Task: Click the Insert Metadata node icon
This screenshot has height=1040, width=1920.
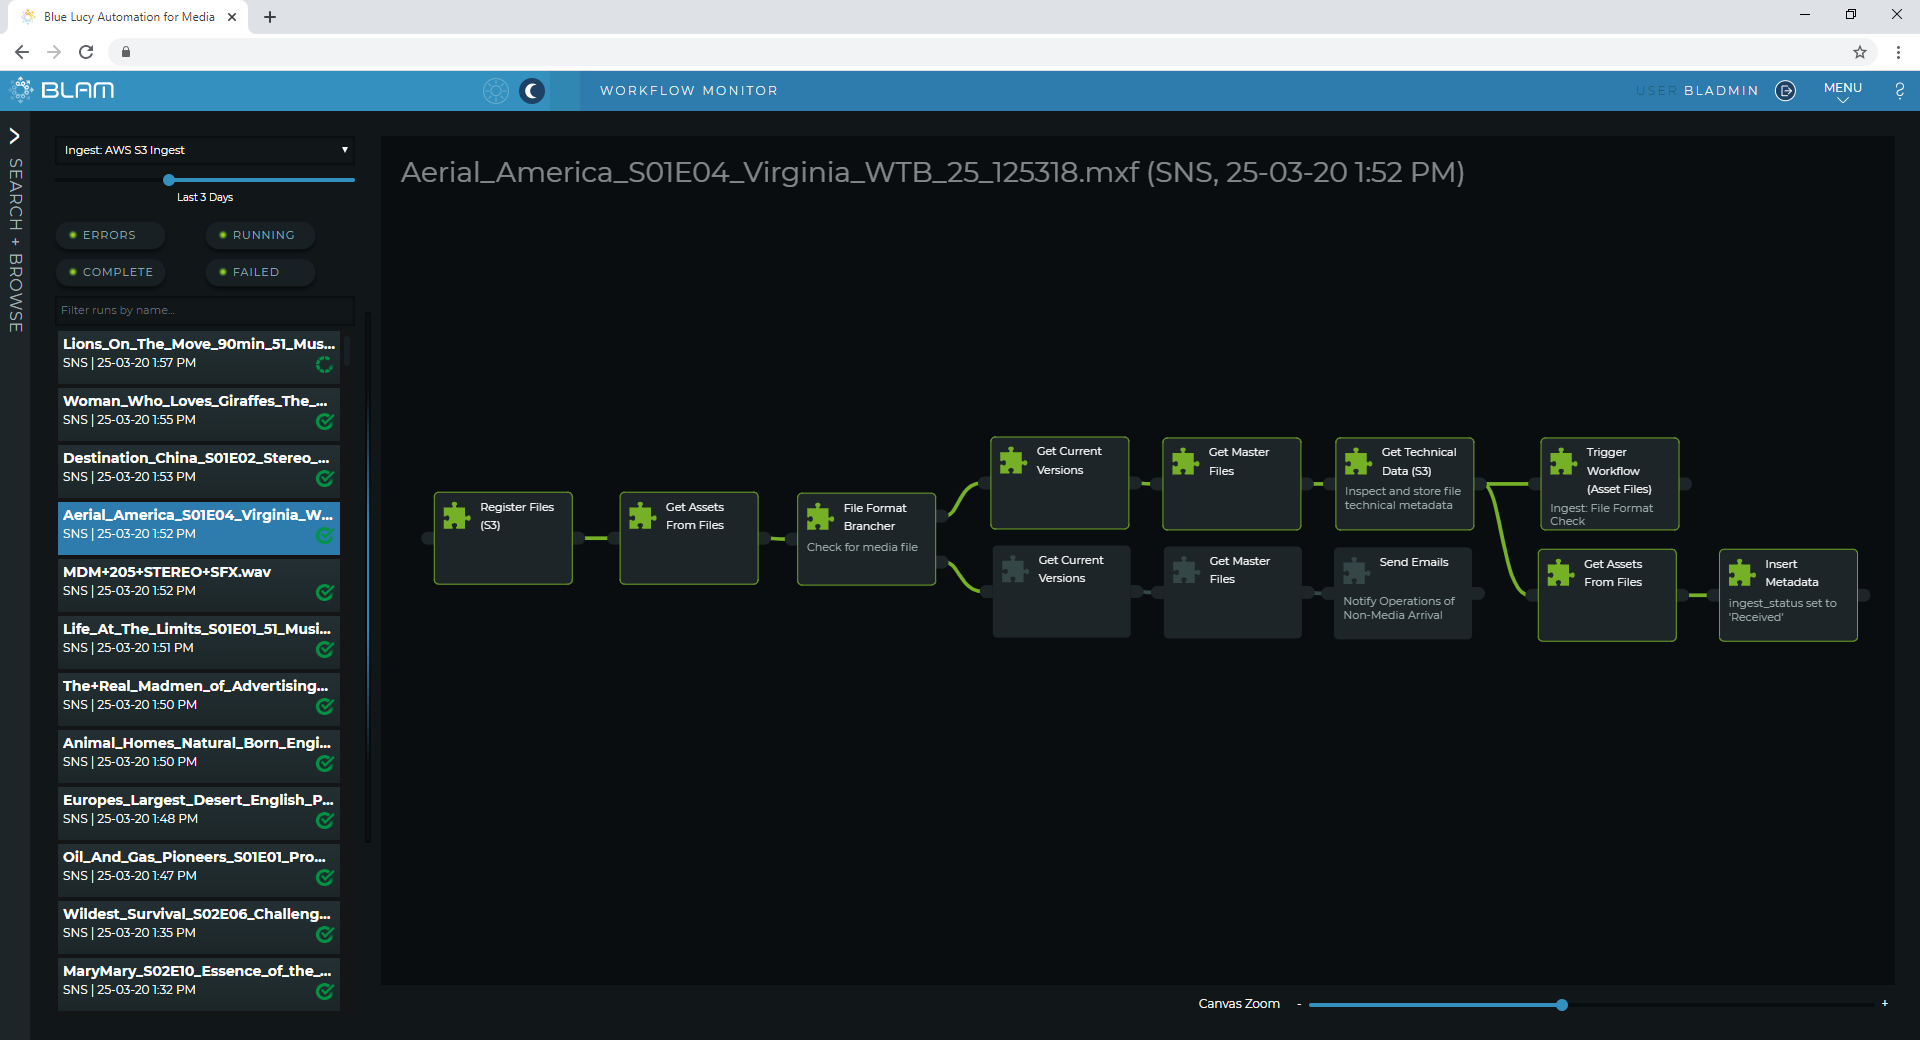Action: click(1742, 573)
